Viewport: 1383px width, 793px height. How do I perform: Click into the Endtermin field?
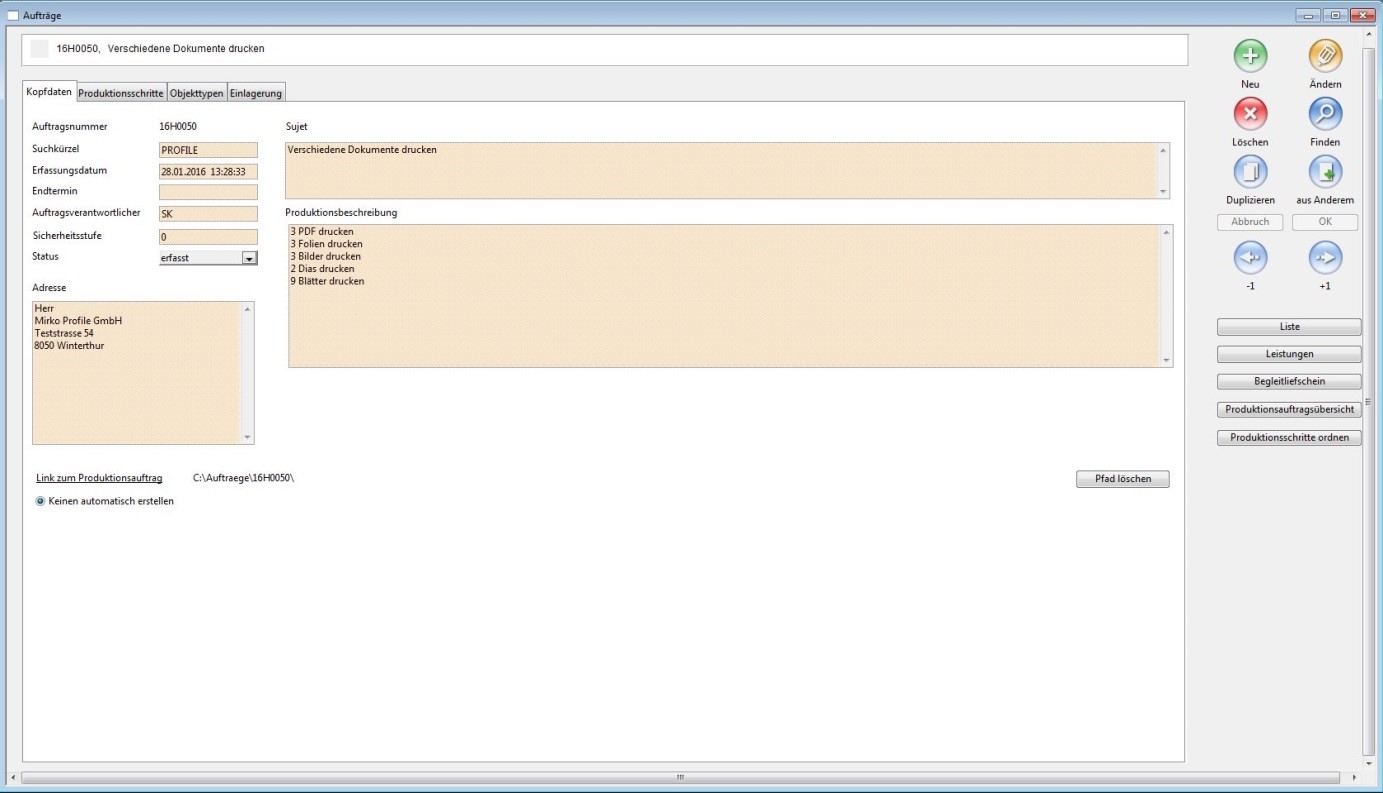(x=208, y=192)
